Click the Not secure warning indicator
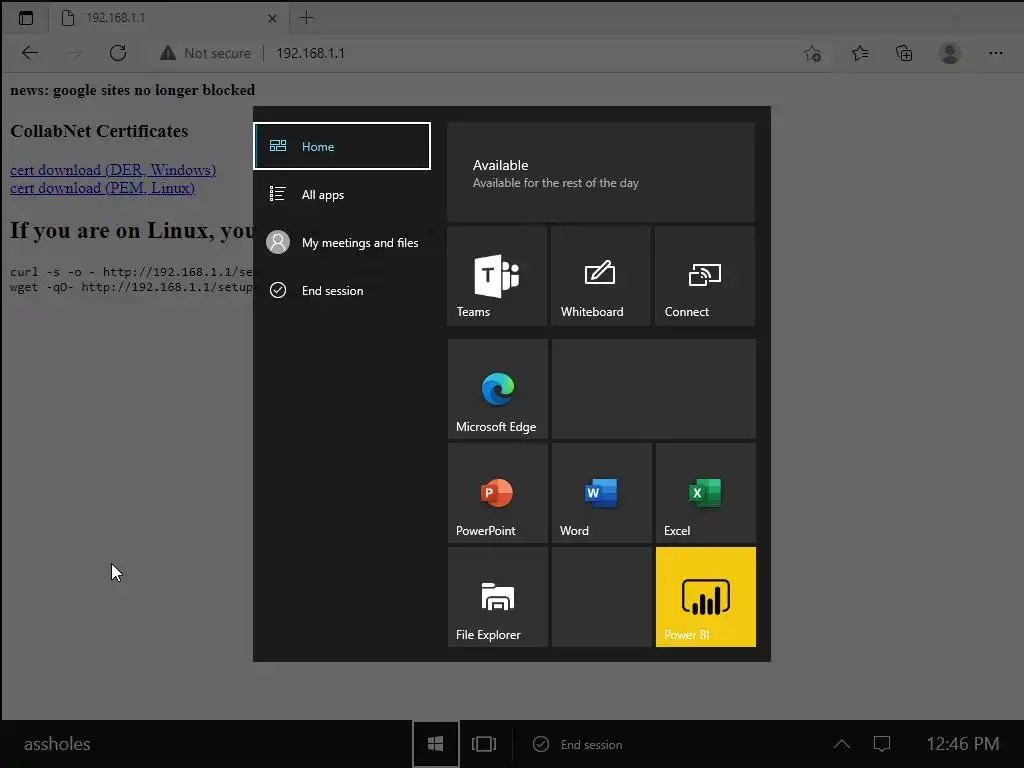 205,53
